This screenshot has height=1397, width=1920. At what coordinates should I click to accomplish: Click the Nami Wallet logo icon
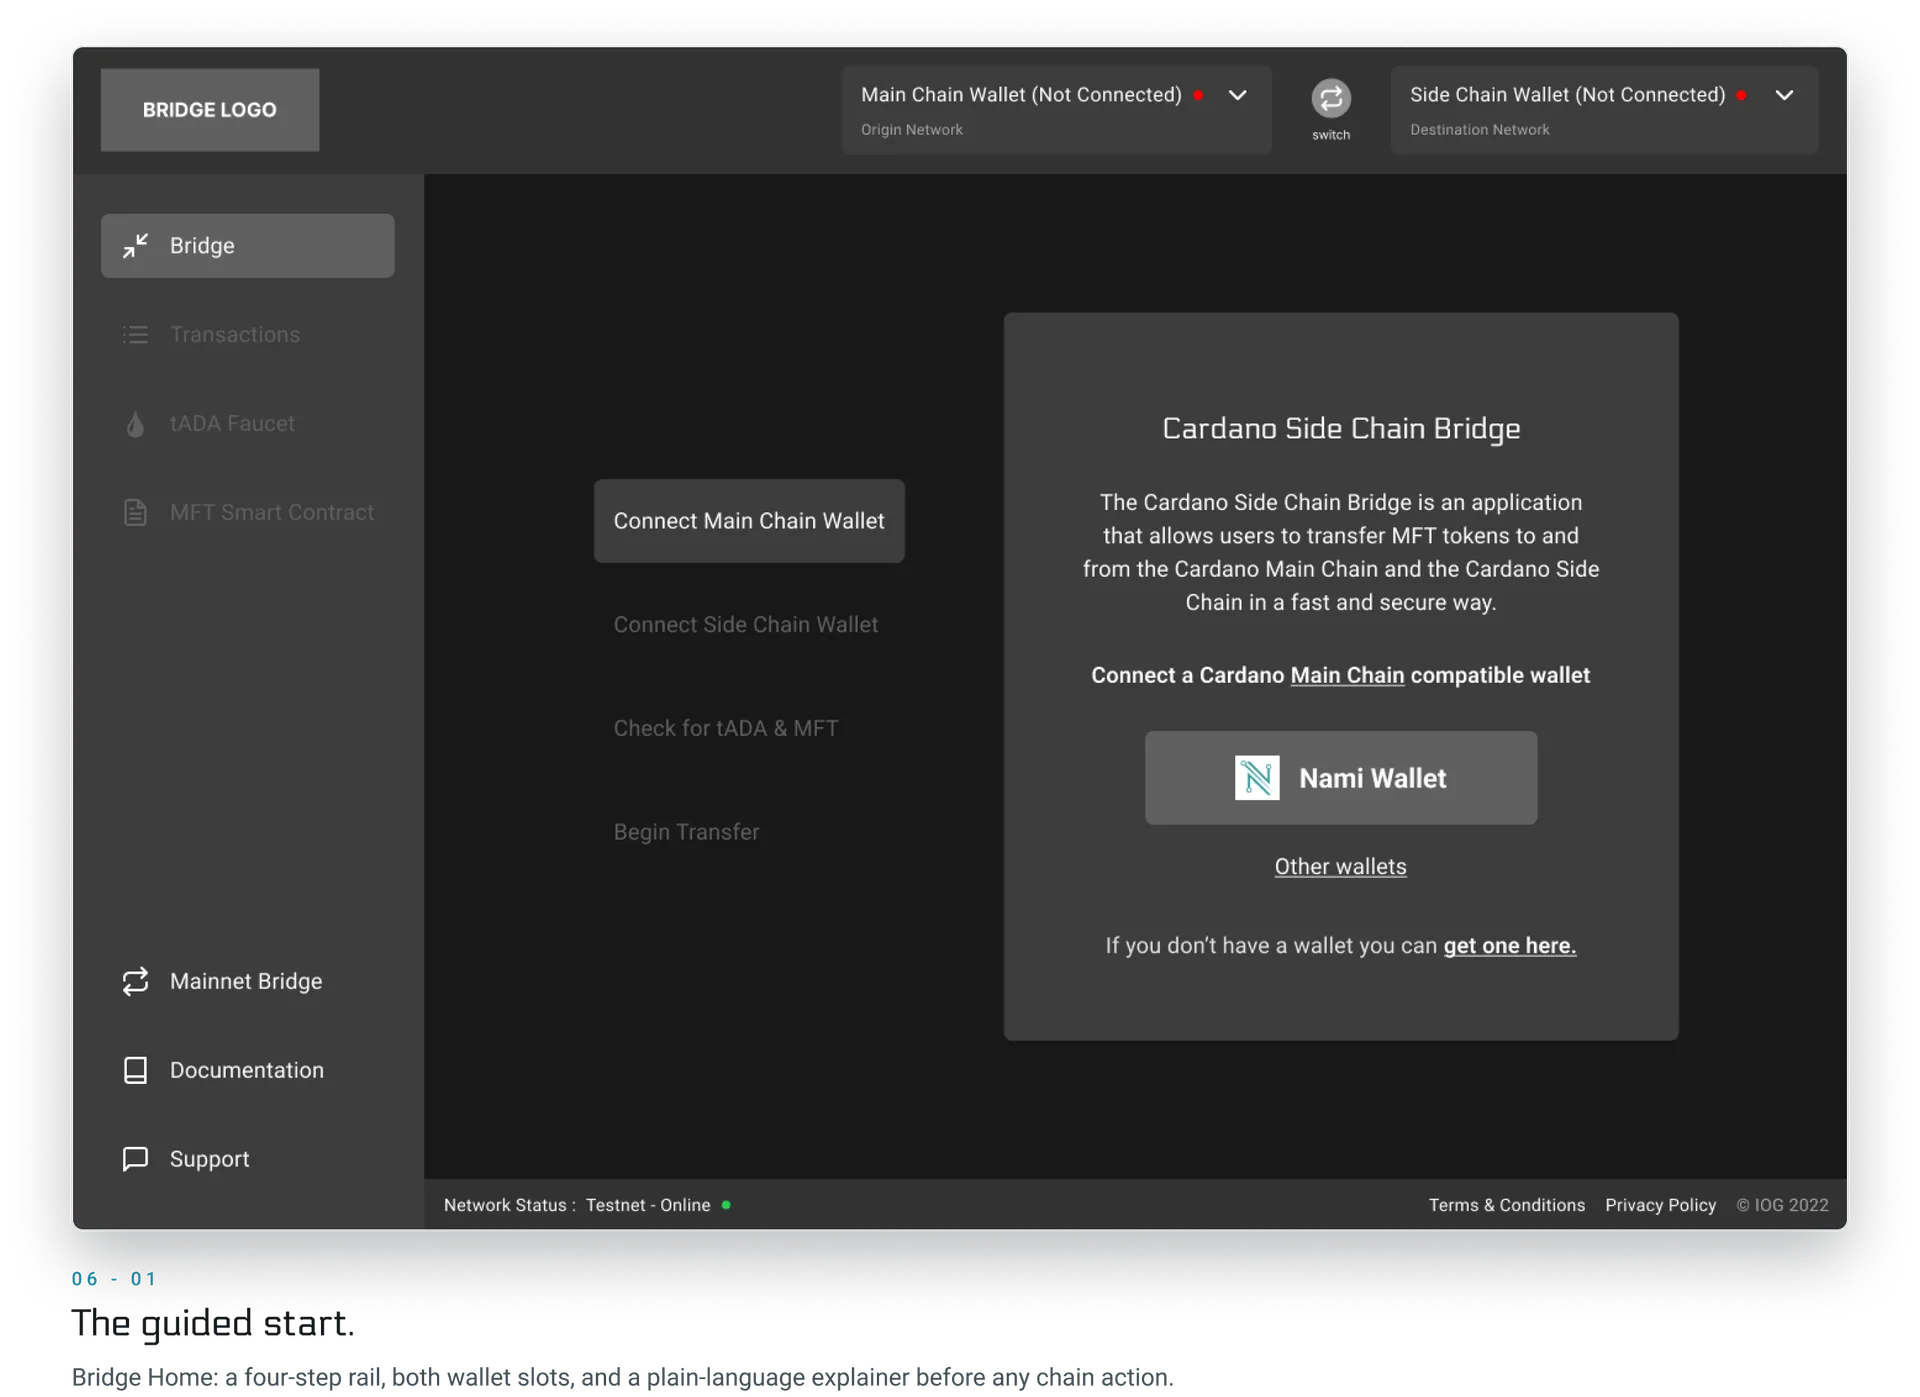pyautogui.click(x=1257, y=777)
